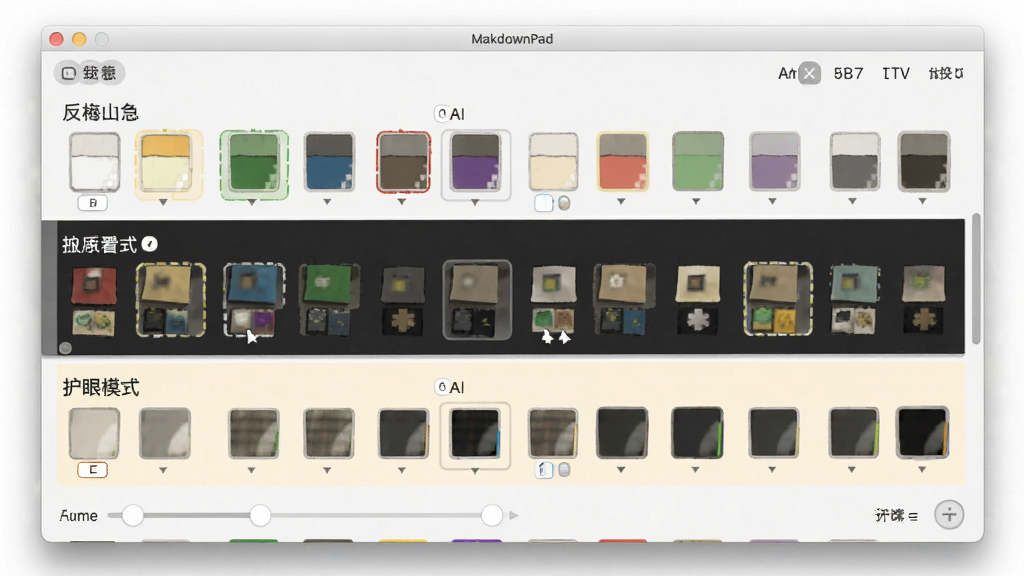Open dropdown under the dark brown-black swatch
Viewport: 1024px width, 576px height.
(922, 202)
